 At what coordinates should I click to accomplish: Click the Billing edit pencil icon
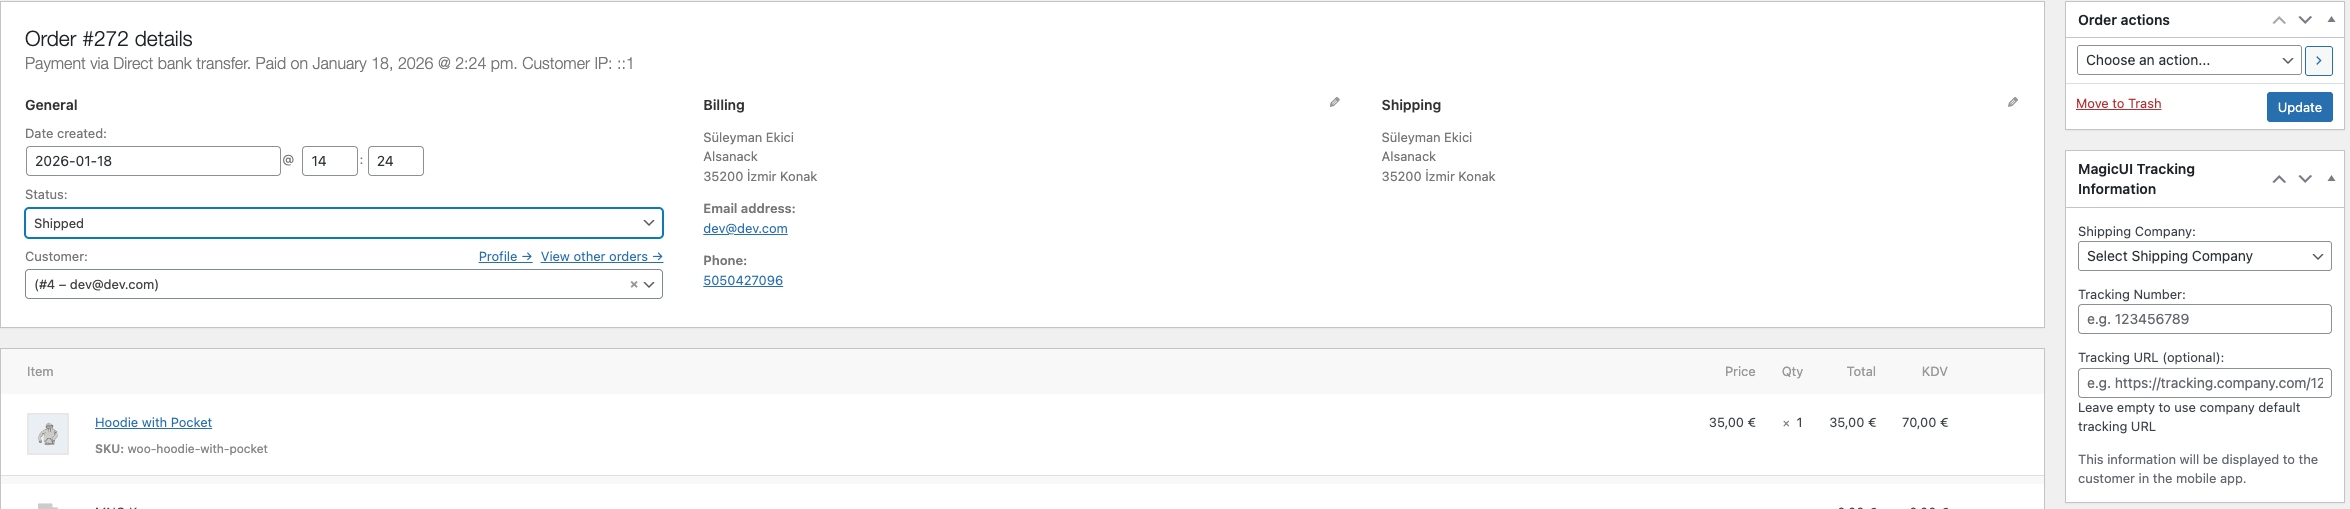click(1334, 103)
